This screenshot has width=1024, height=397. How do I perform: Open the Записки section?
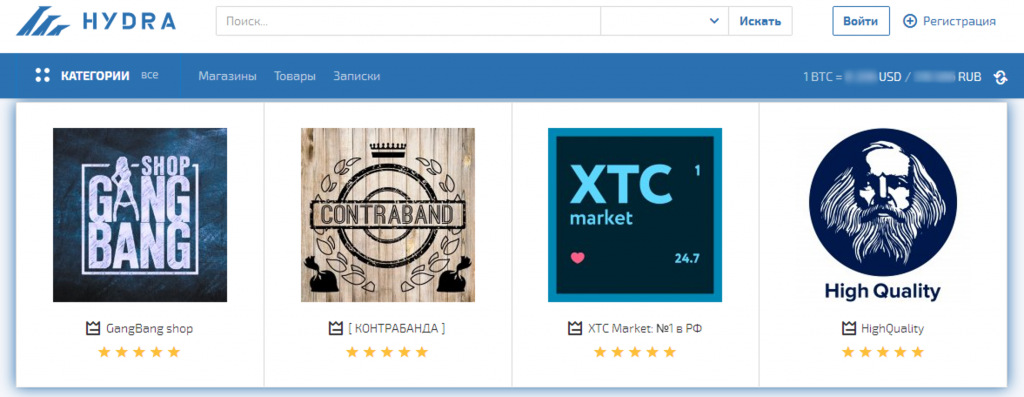coord(357,76)
